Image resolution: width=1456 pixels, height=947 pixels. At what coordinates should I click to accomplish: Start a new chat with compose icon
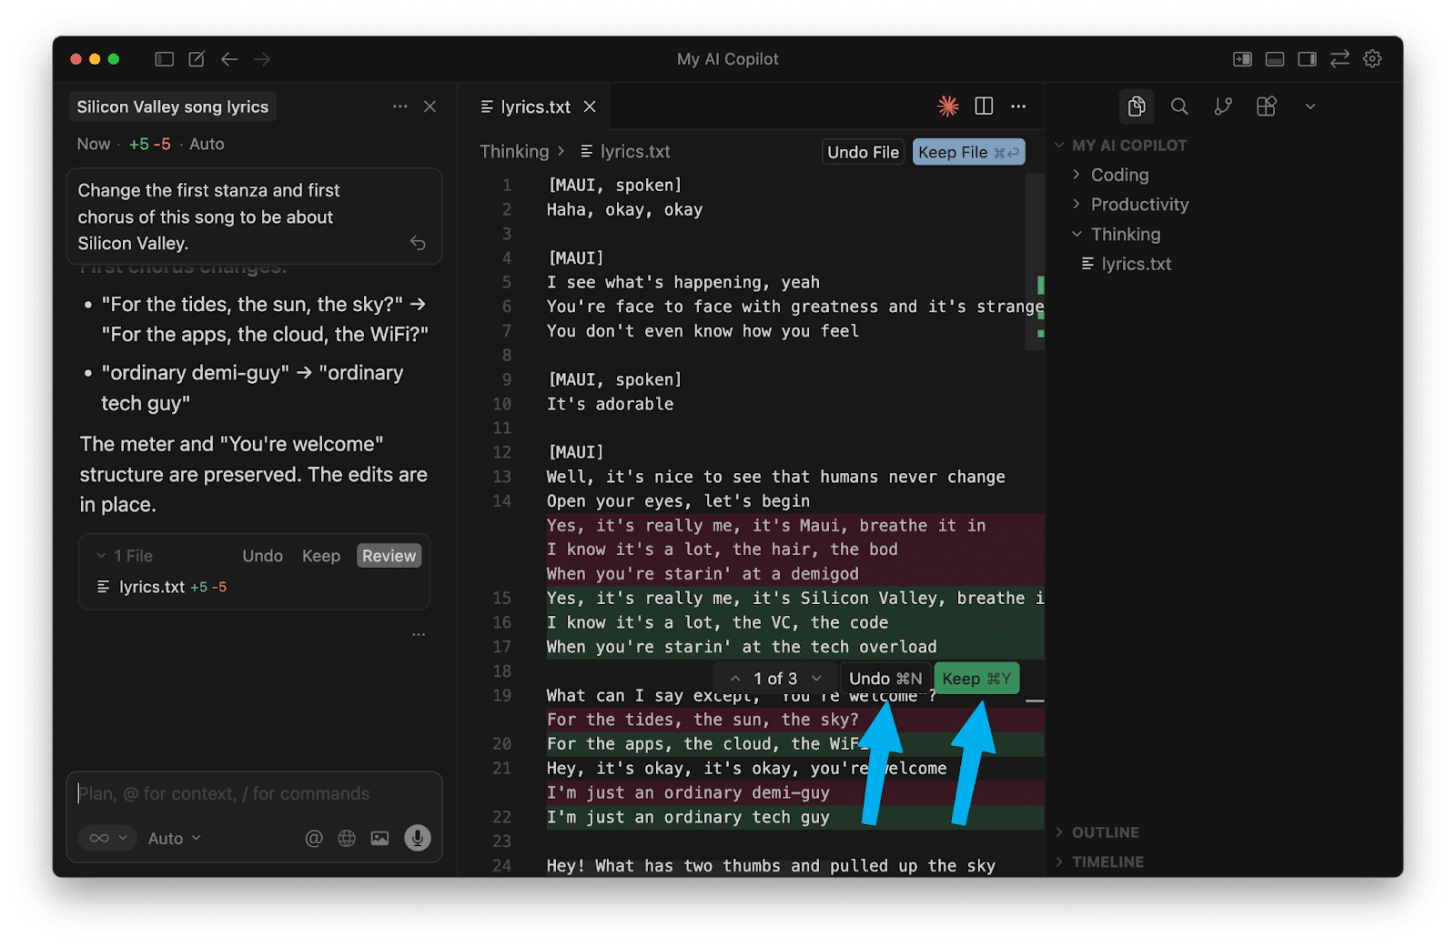pos(197,59)
